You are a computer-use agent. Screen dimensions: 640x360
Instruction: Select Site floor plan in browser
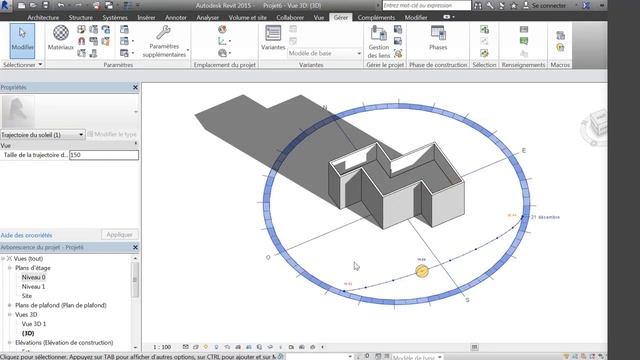coord(27,296)
